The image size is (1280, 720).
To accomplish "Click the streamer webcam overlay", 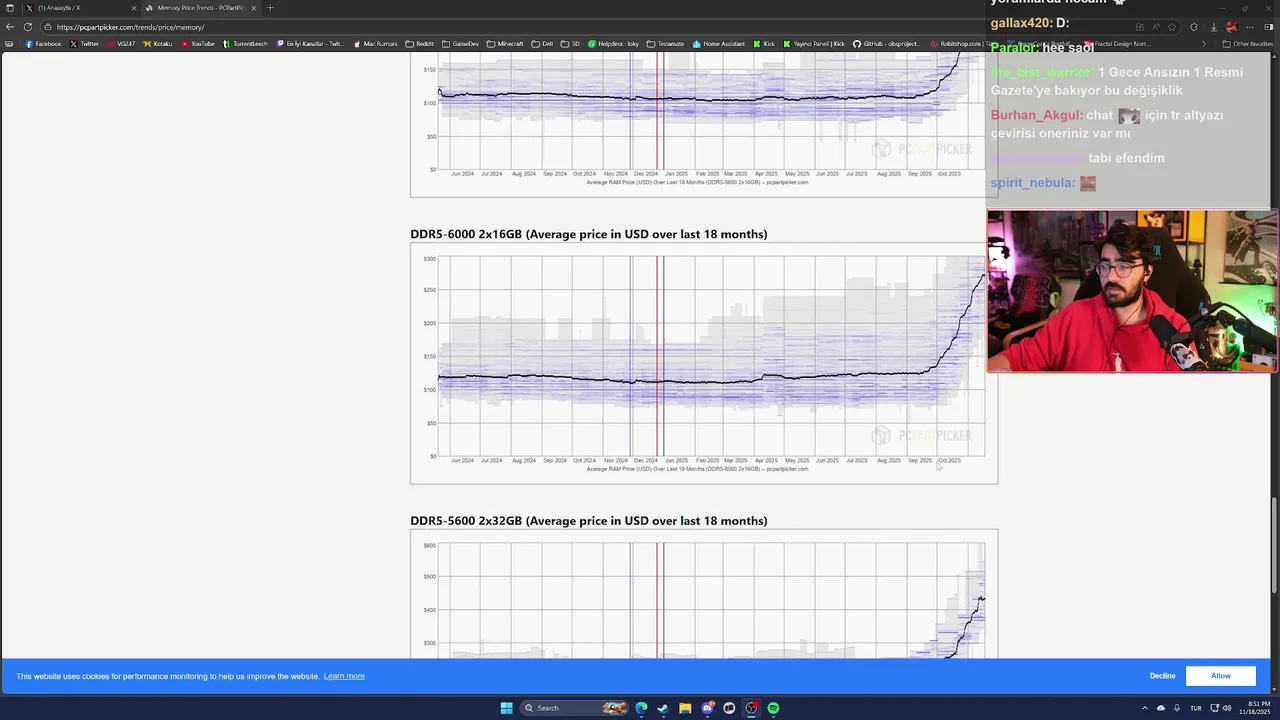I will 1132,291.
